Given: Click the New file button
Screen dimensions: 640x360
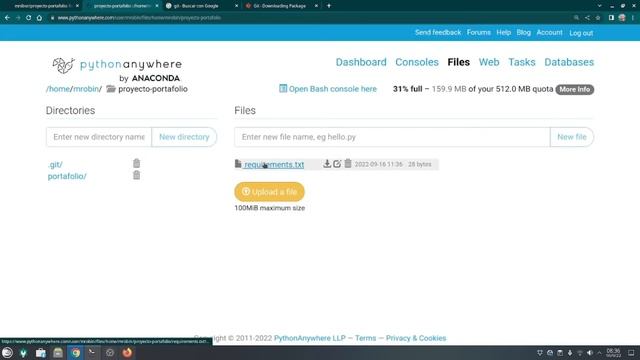Looking at the screenshot, I should pos(572,137).
